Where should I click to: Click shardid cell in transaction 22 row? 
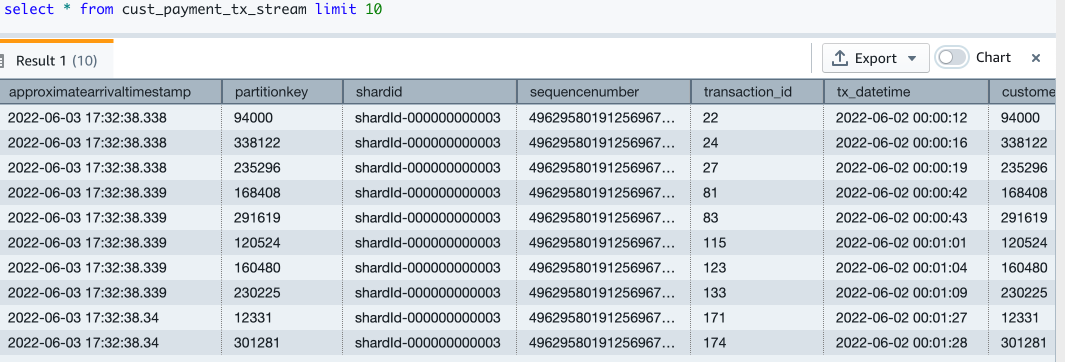pos(430,117)
